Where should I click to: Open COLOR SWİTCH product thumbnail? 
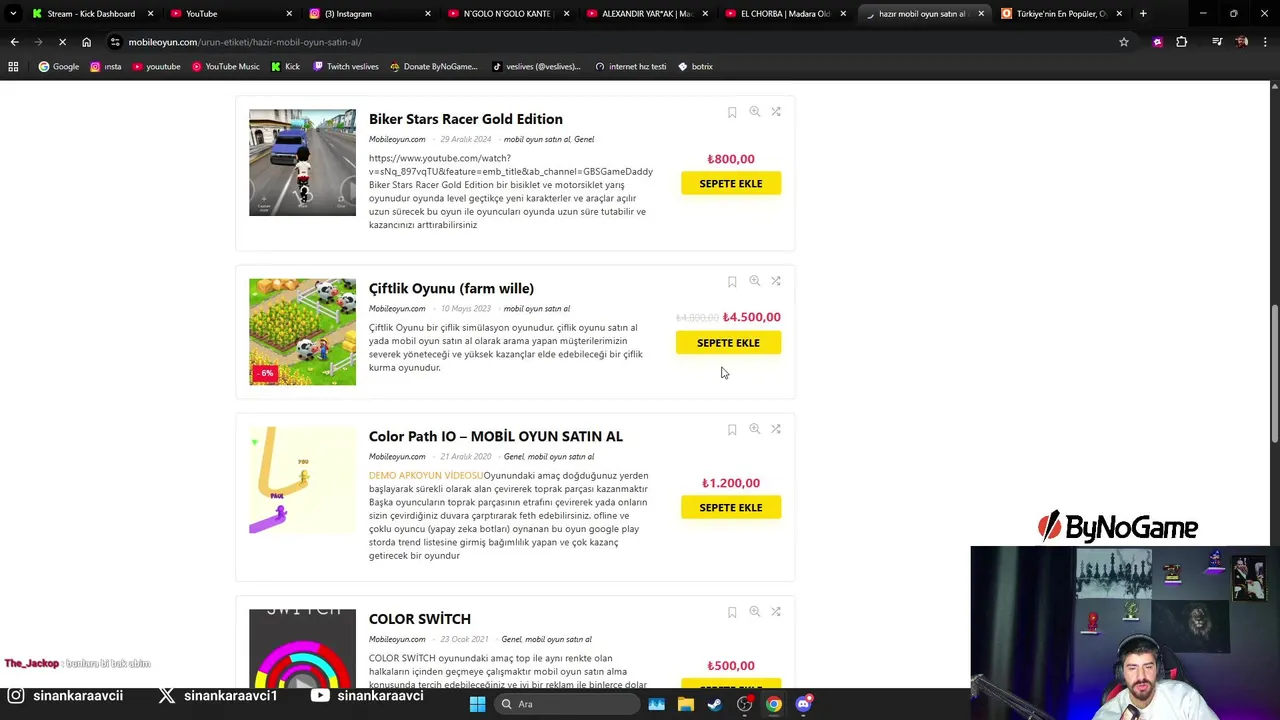pyautogui.click(x=302, y=648)
